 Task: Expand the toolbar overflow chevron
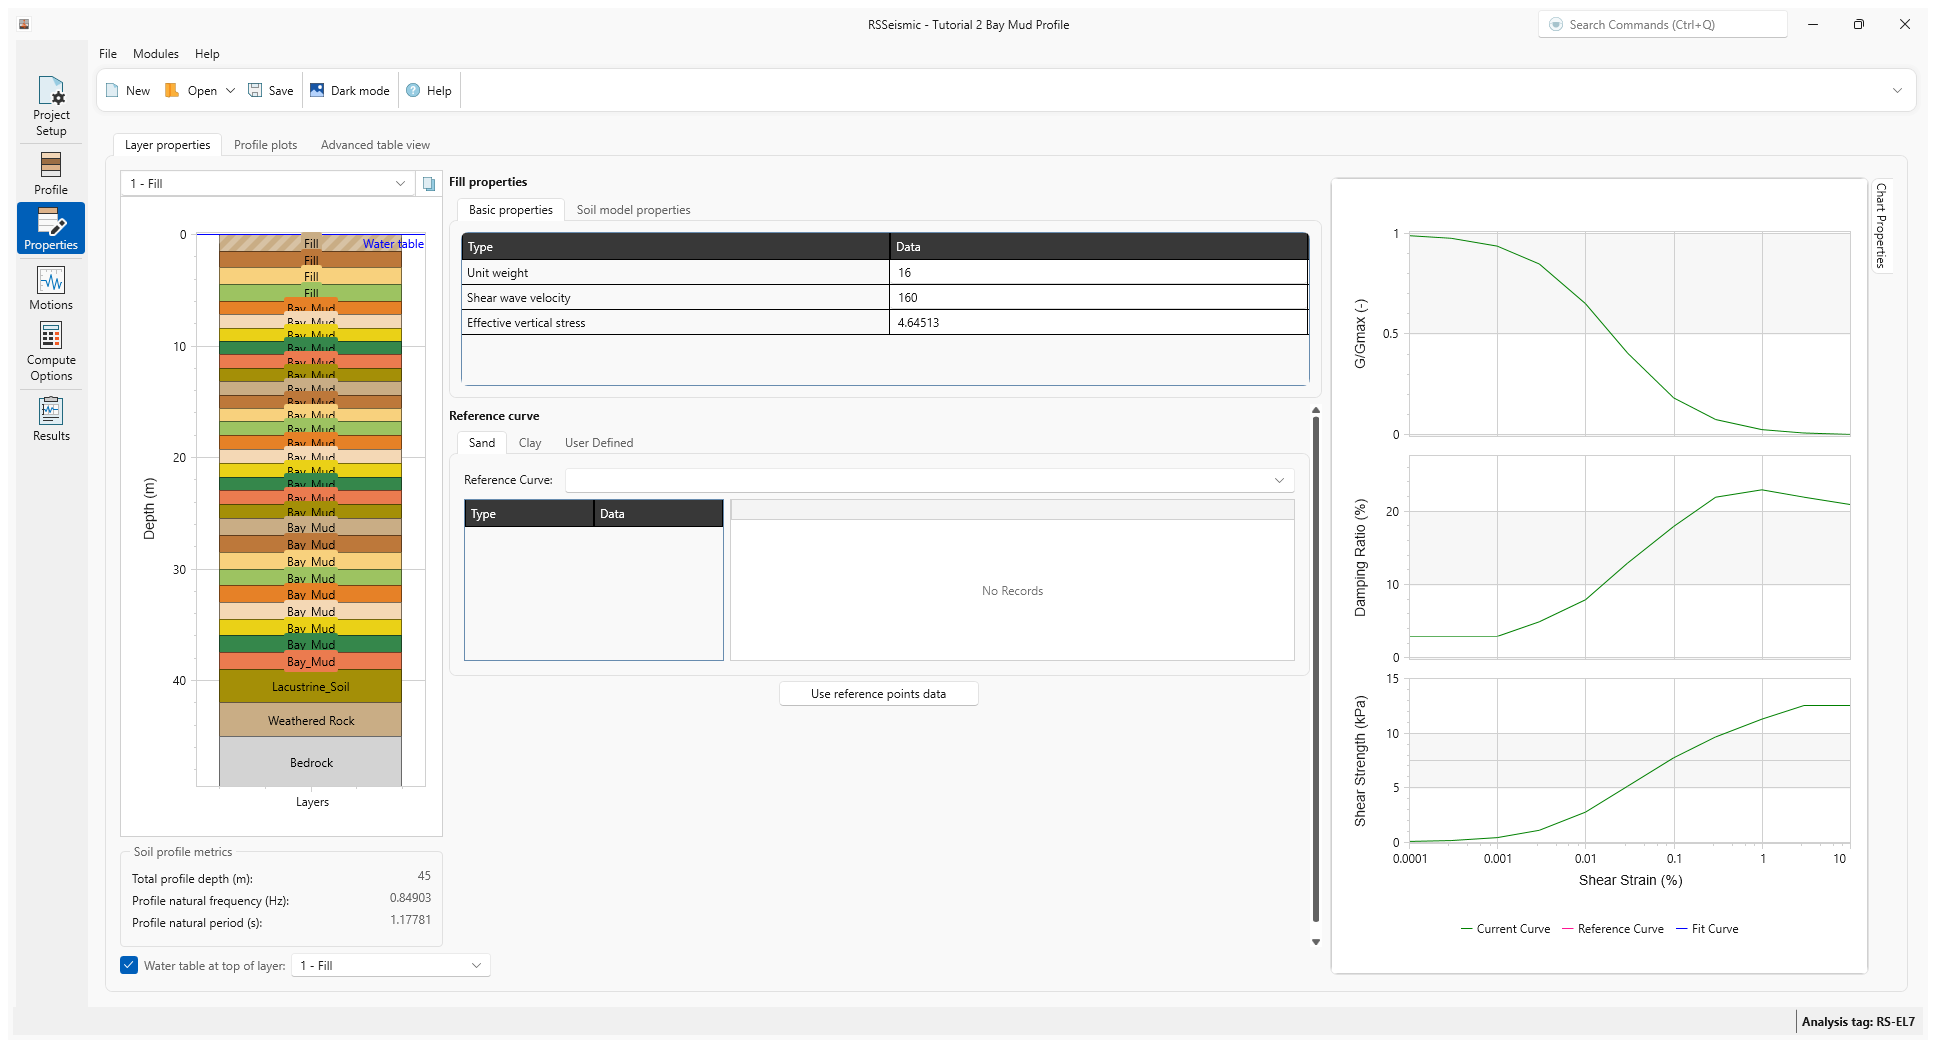(x=1897, y=90)
